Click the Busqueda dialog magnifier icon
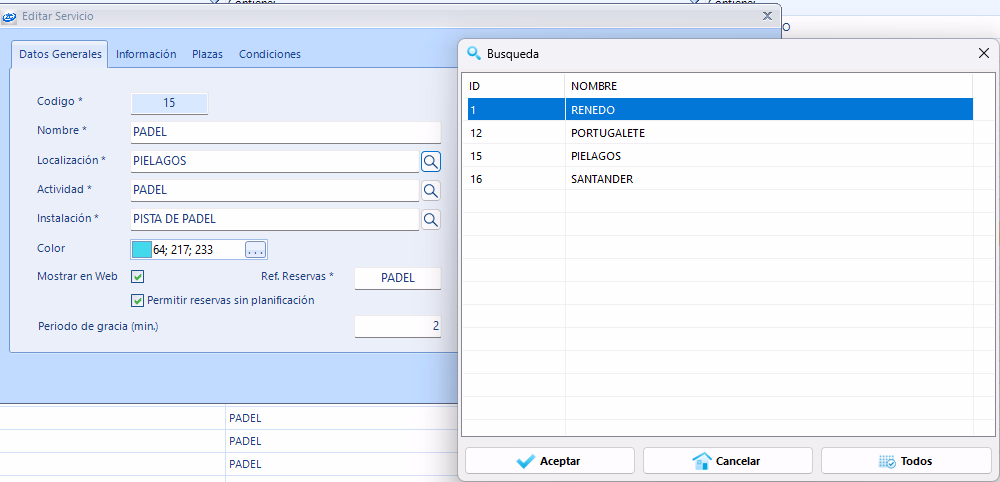Viewport: 1000px width, 482px height. (x=474, y=54)
